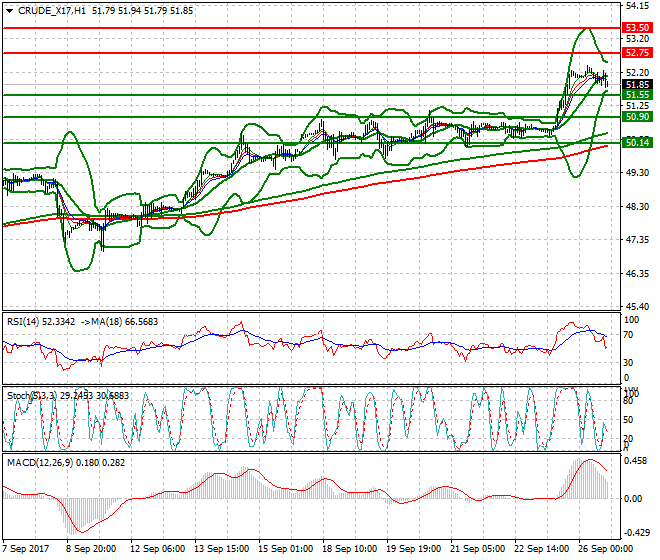This screenshot has width=660, height=560.
Task: Select the 18 Sep 10:00 time label
Action: click(350, 549)
